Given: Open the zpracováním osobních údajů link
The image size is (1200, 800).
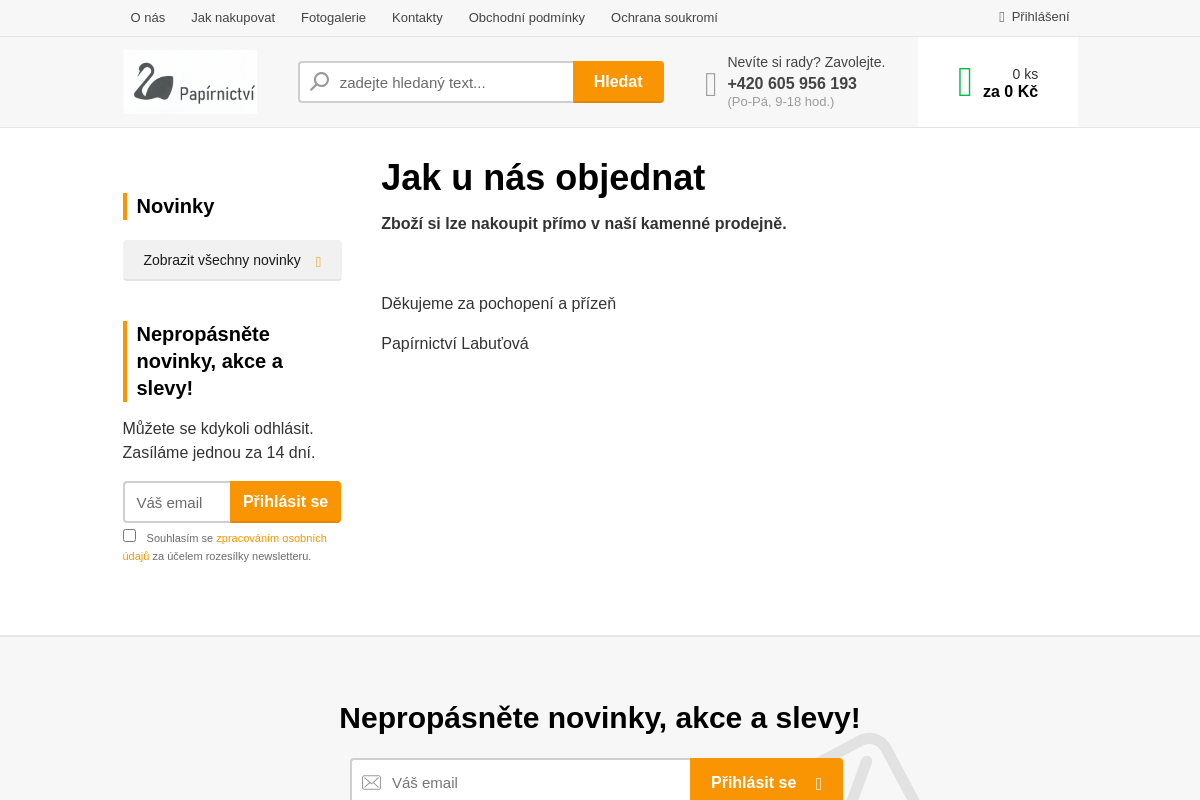Looking at the screenshot, I should pyautogui.click(x=271, y=537).
